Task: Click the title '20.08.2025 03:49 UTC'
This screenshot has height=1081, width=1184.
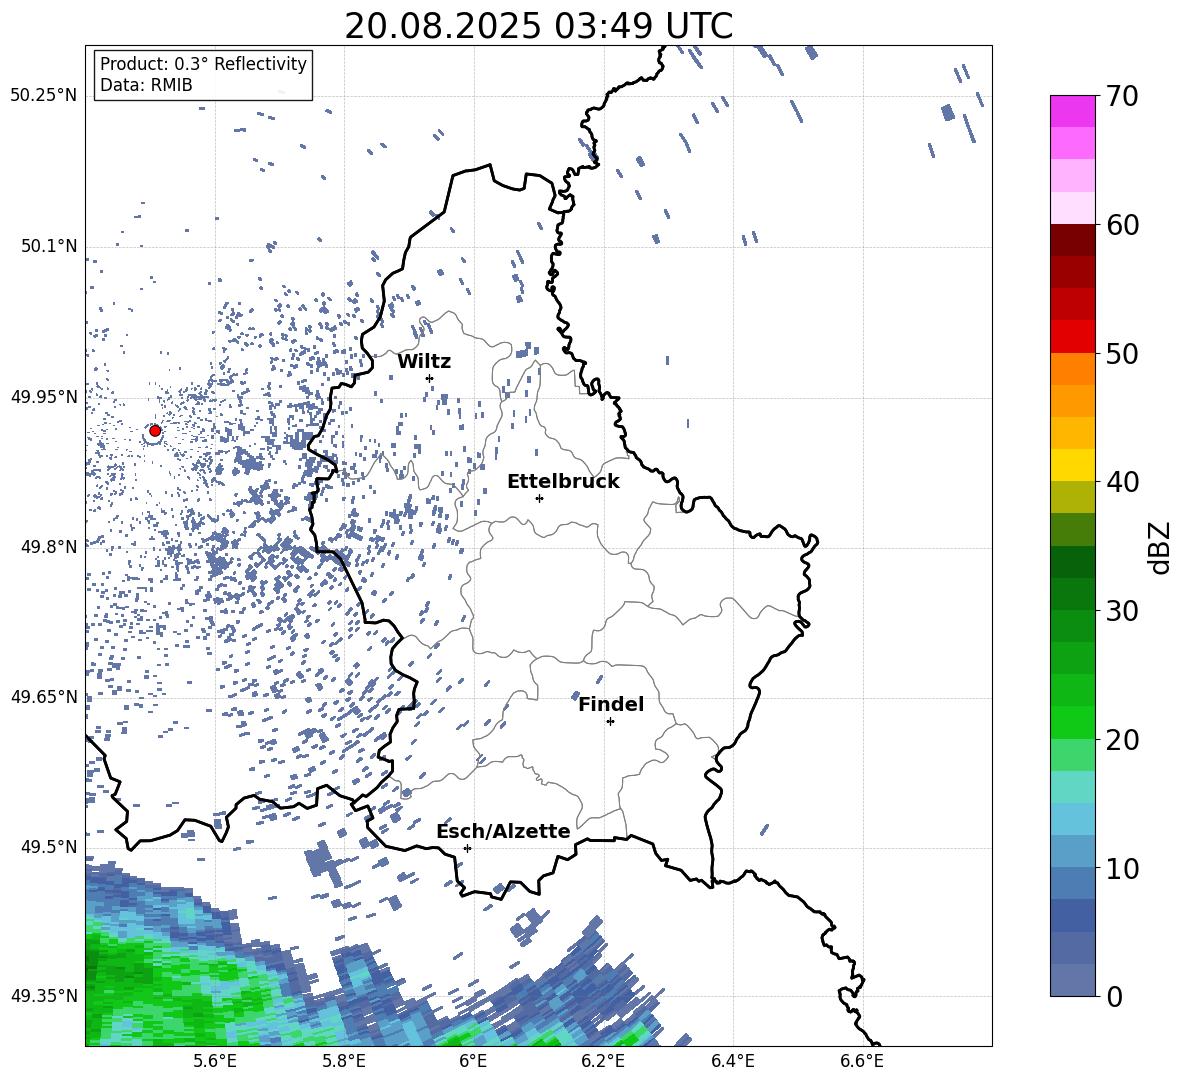Action: (538, 26)
